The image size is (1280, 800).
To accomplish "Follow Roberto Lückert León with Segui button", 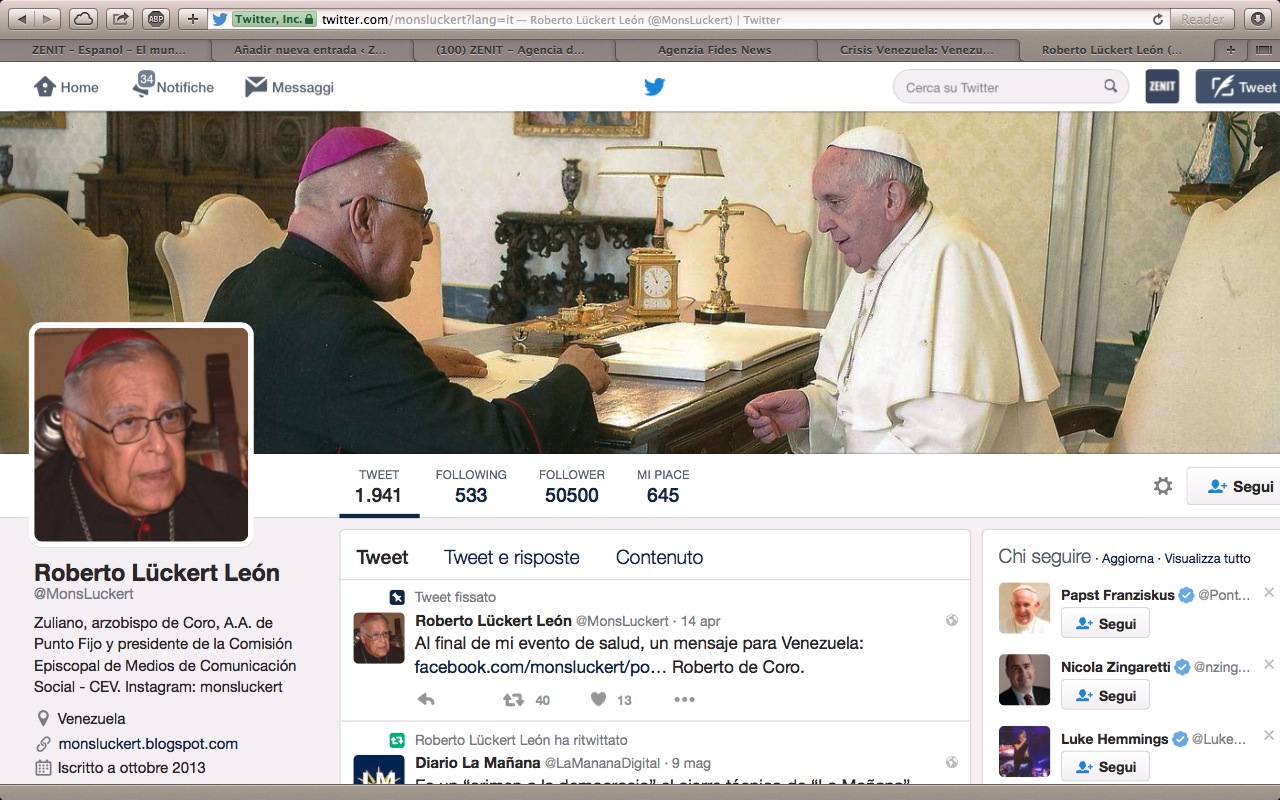I will 1238,486.
